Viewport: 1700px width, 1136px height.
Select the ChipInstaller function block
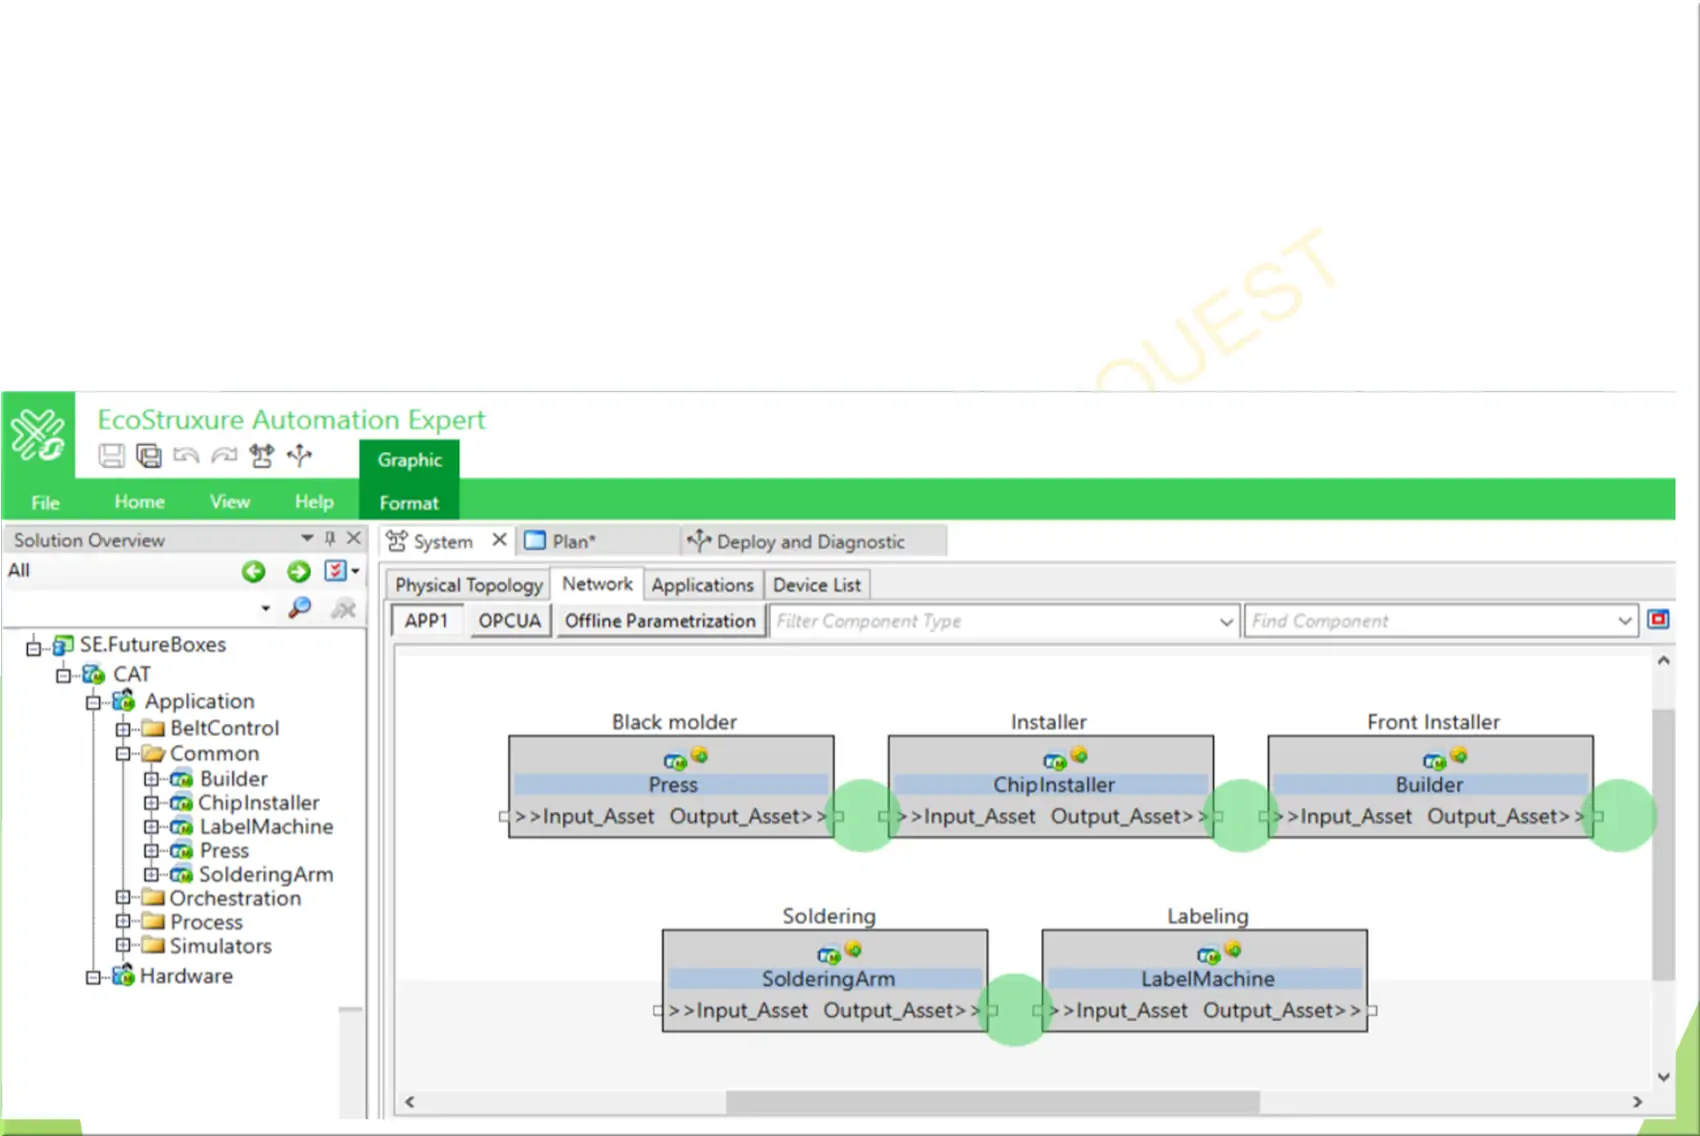pyautogui.click(x=1052, y=785)
